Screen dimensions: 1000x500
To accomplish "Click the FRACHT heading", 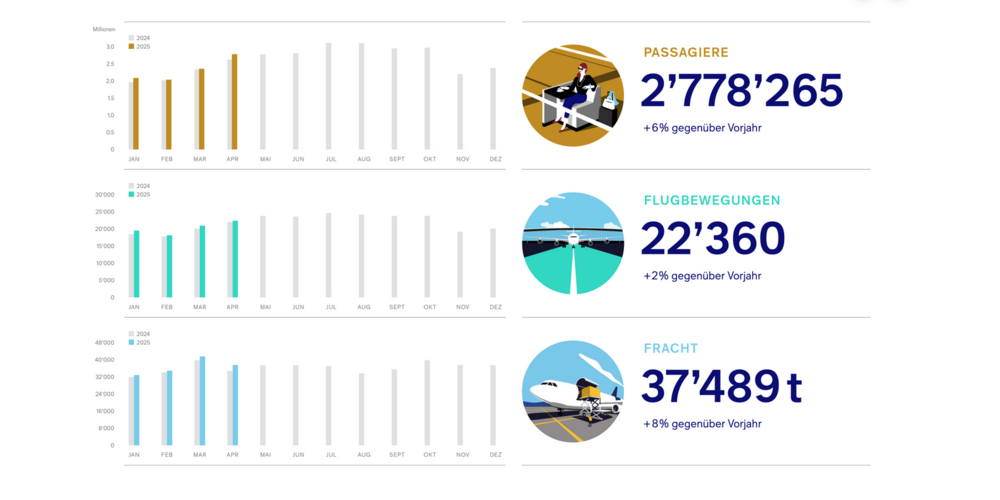I will point(671,349).
